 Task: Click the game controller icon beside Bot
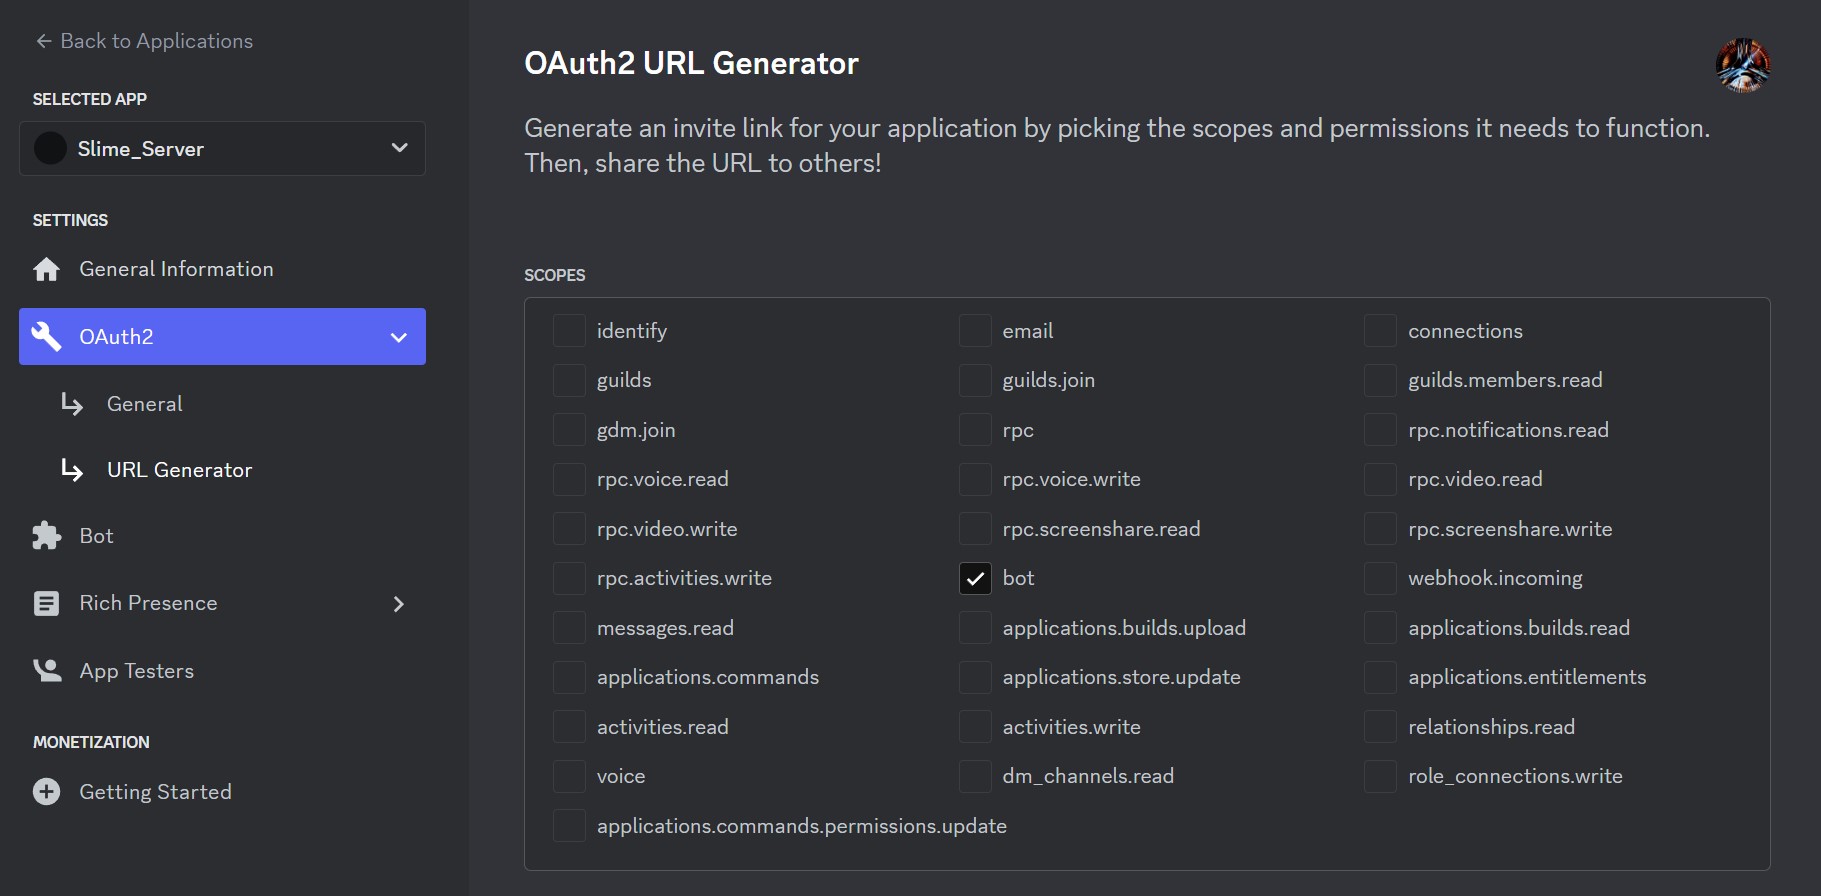(46, 535)
